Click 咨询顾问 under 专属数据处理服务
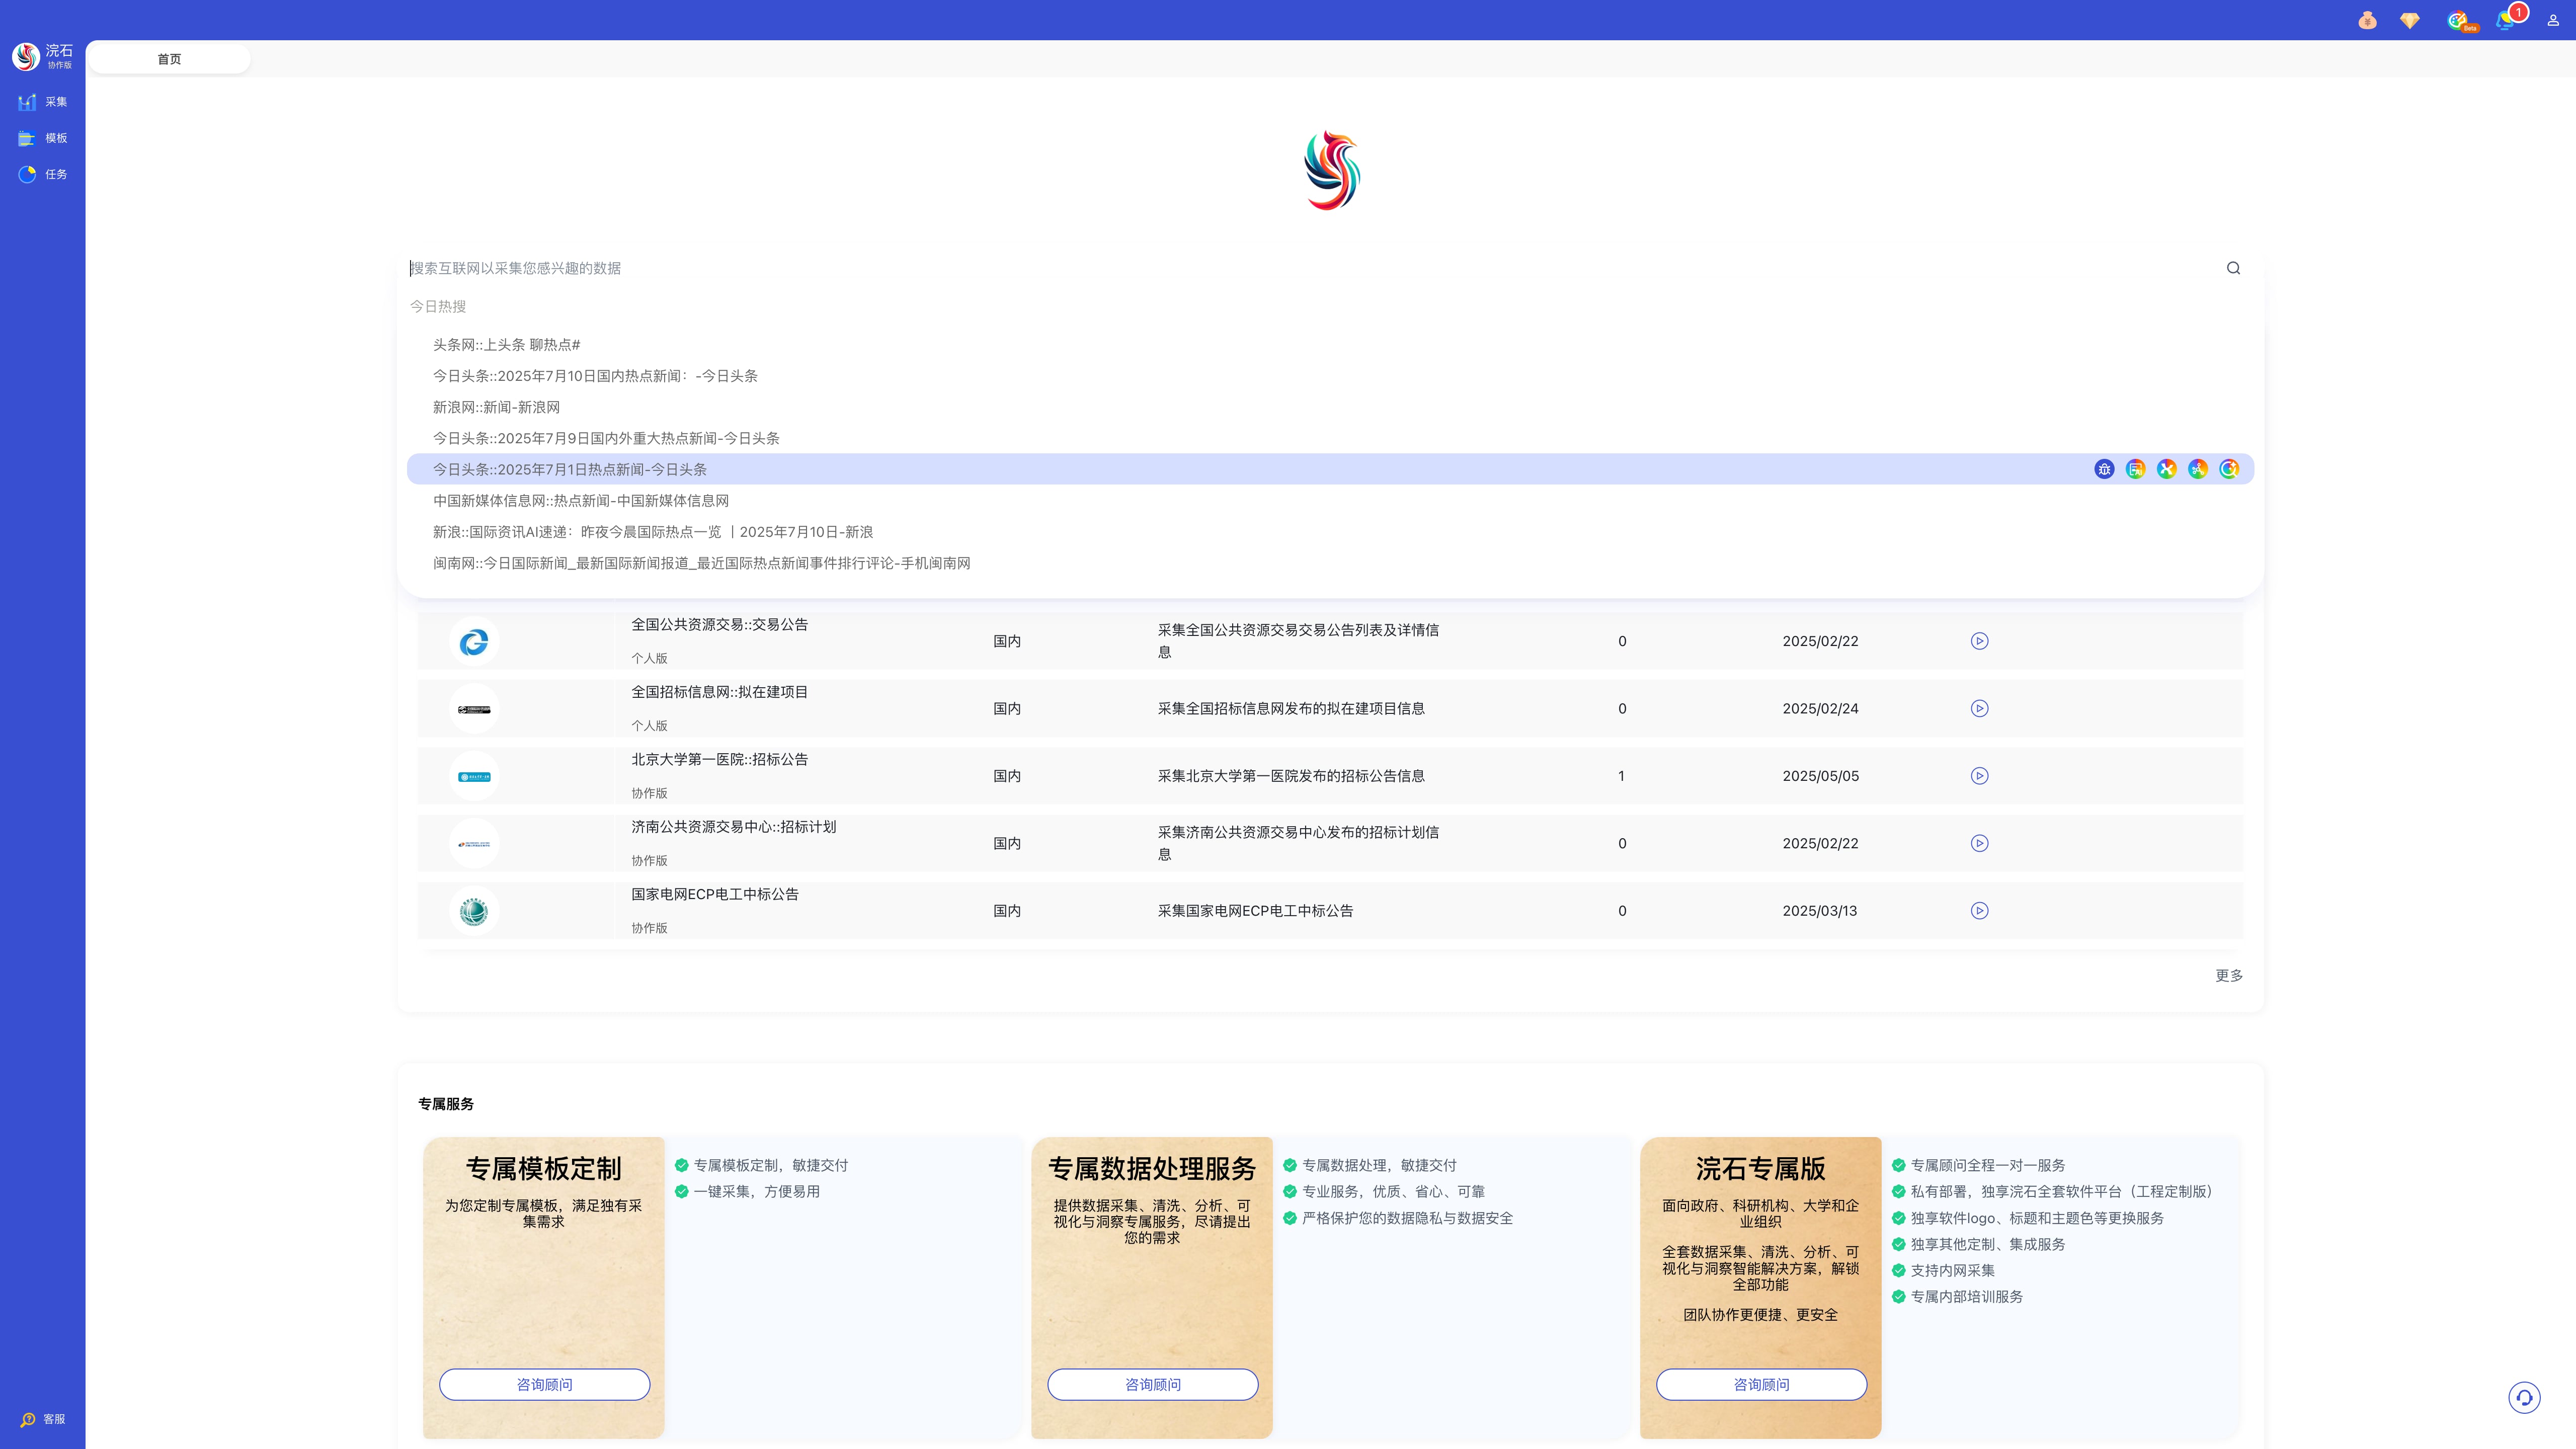Image resolution: width=2576 pixels, height=1449 pixels. pyautogui.click(x=1152, y=1384)
